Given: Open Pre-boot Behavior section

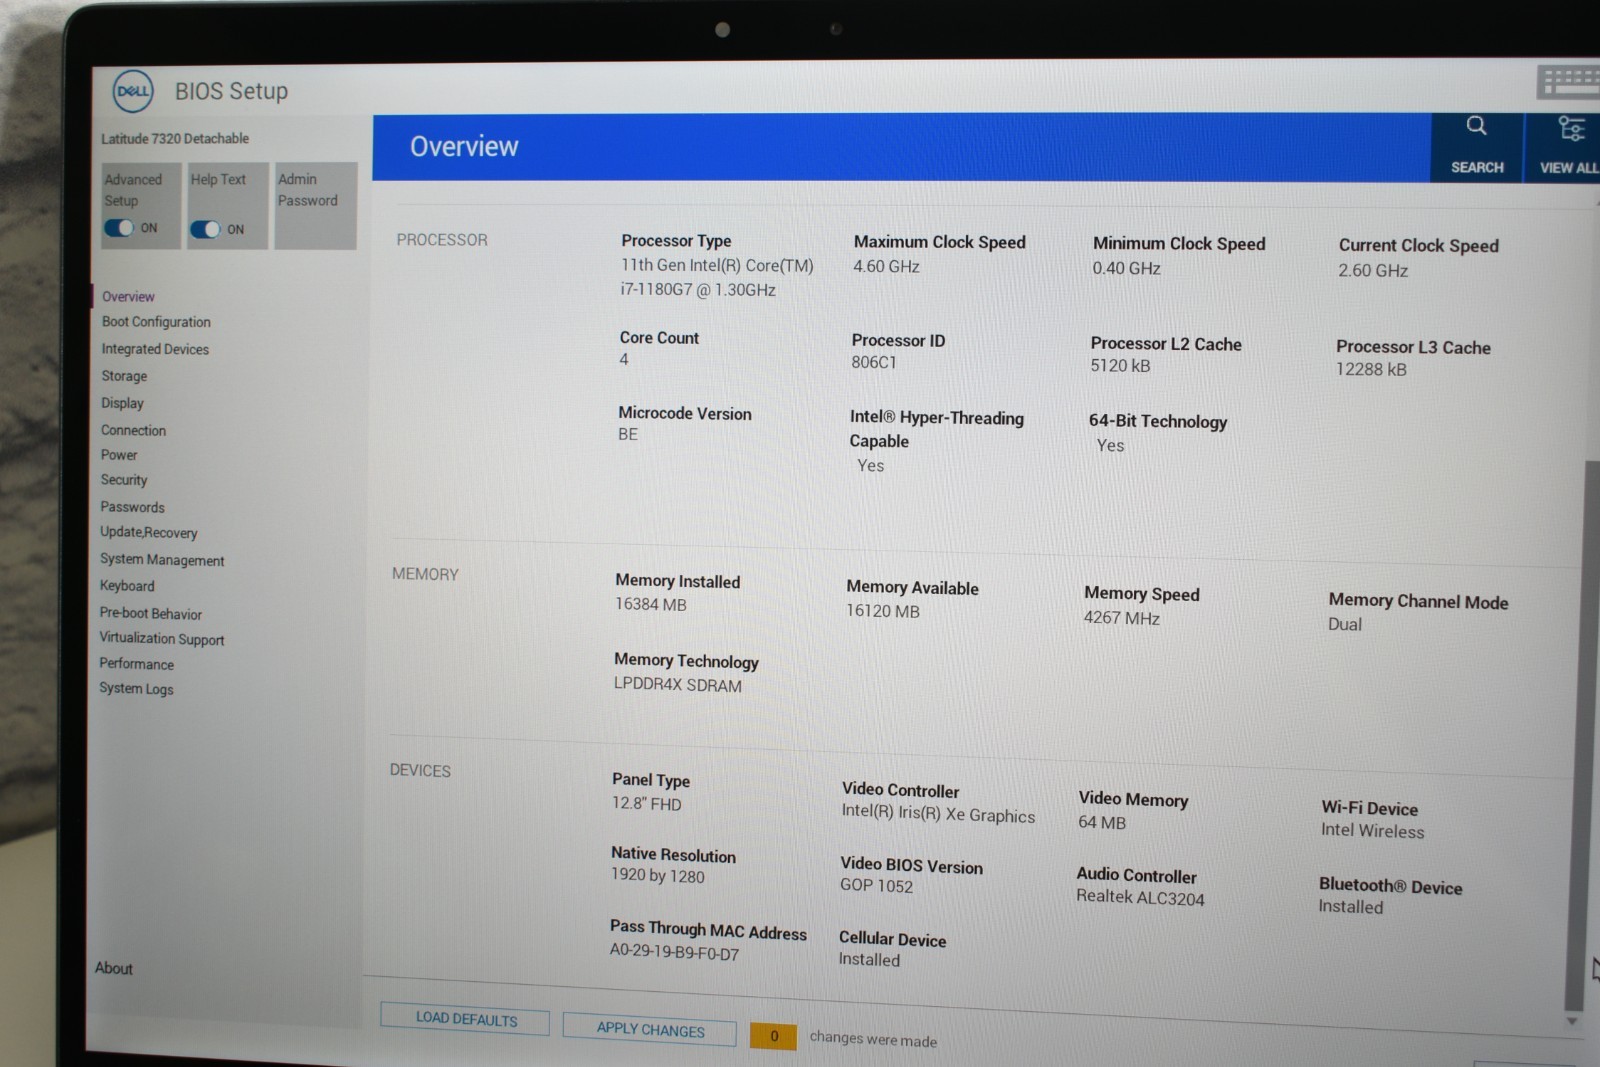Looking at the screenshot, I should coord(150,613).
